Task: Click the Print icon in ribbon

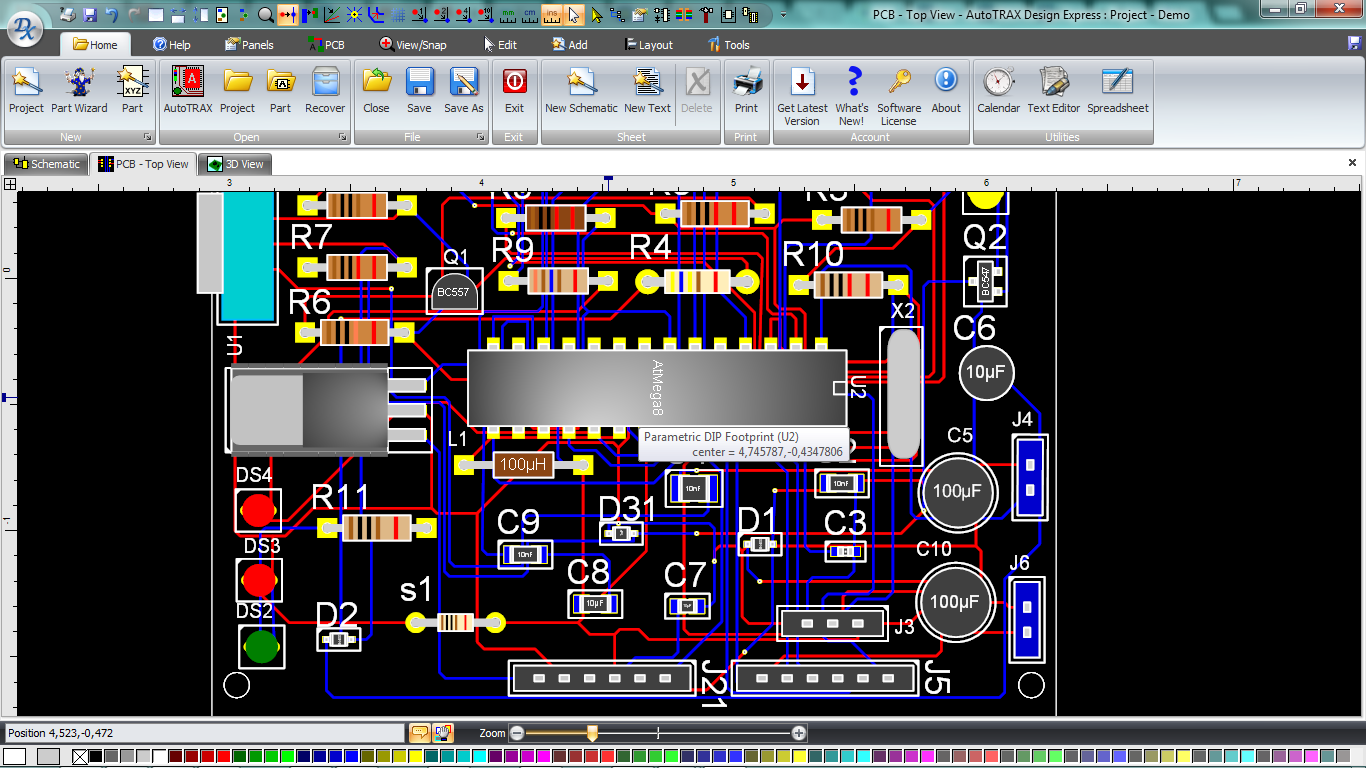Action: [746, 91]
